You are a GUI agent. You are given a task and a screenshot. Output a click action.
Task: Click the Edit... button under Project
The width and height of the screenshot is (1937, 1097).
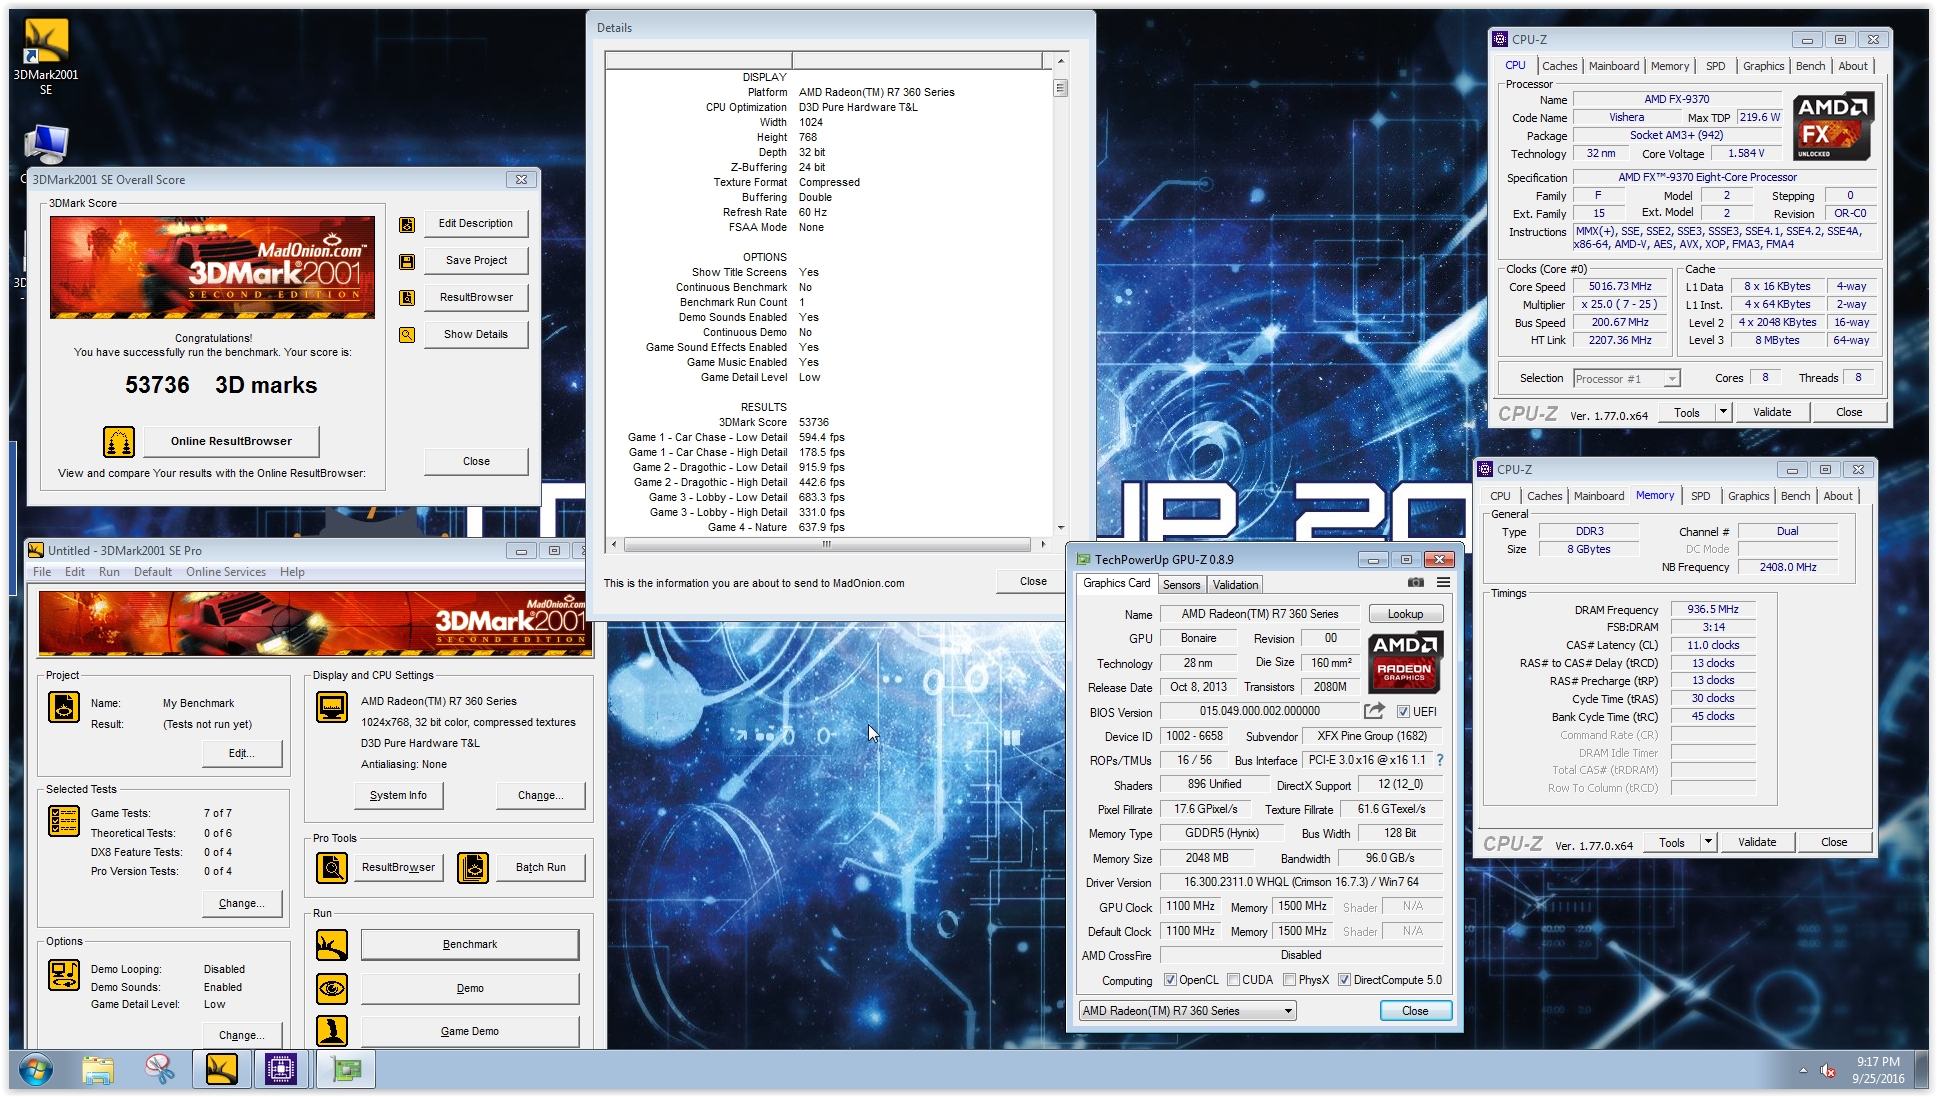(242, 754)
